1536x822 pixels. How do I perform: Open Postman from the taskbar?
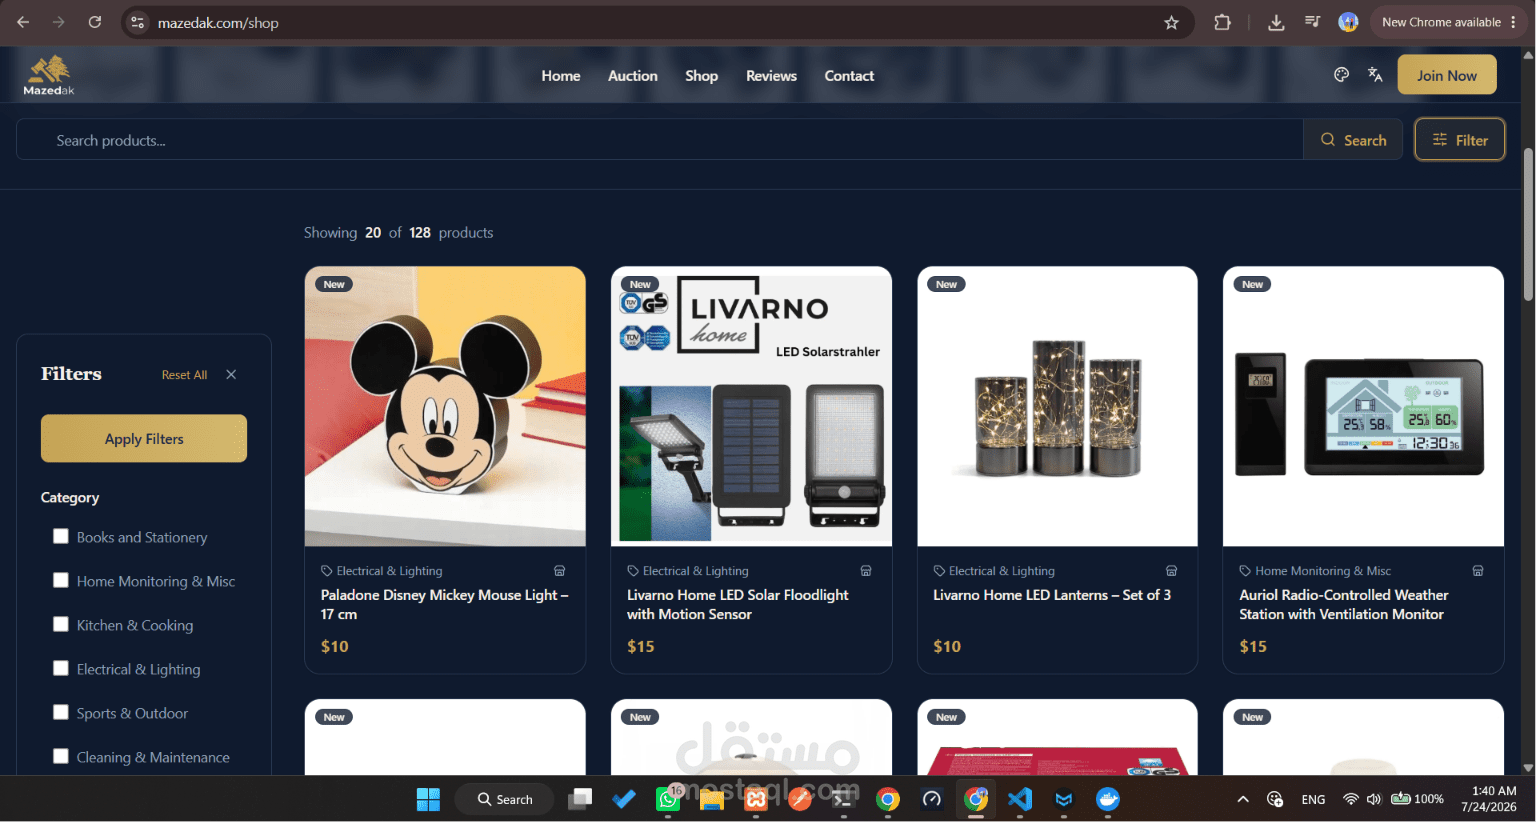pos(800,799)
